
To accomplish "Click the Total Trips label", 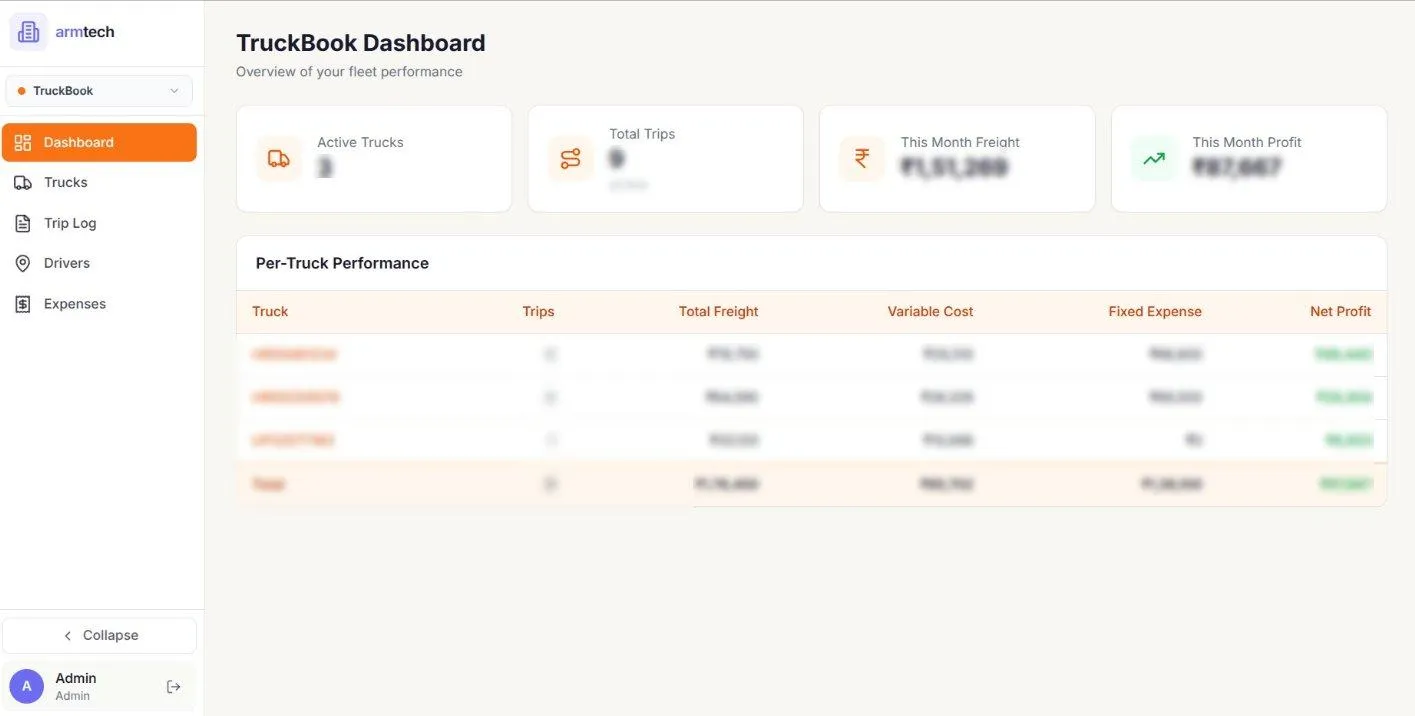I will 642,134.
